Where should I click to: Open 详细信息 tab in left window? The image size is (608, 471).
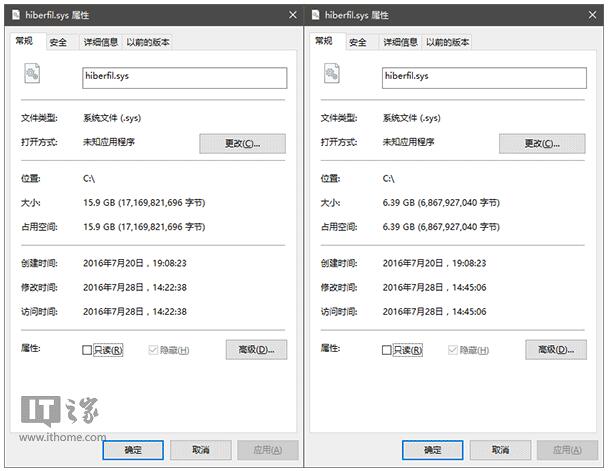tap(101, 42)
